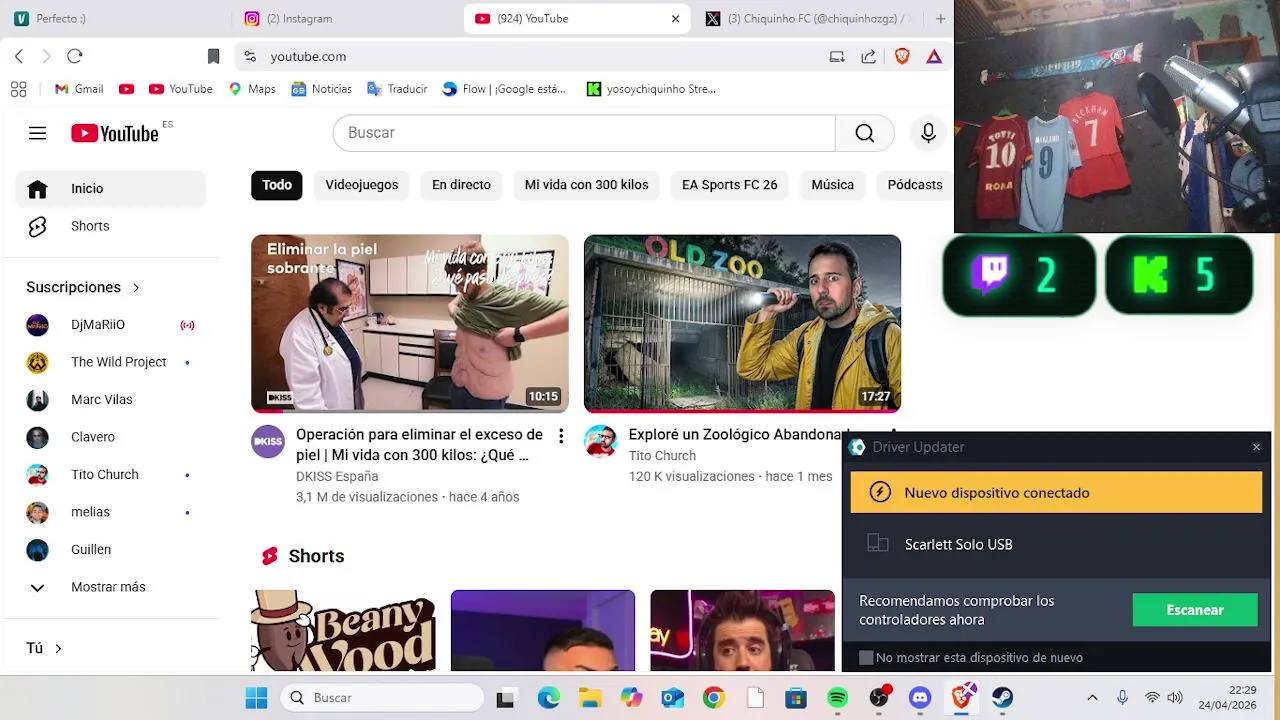Open The Wild Project channel
1280x720 pixels.
coord(110,362)
